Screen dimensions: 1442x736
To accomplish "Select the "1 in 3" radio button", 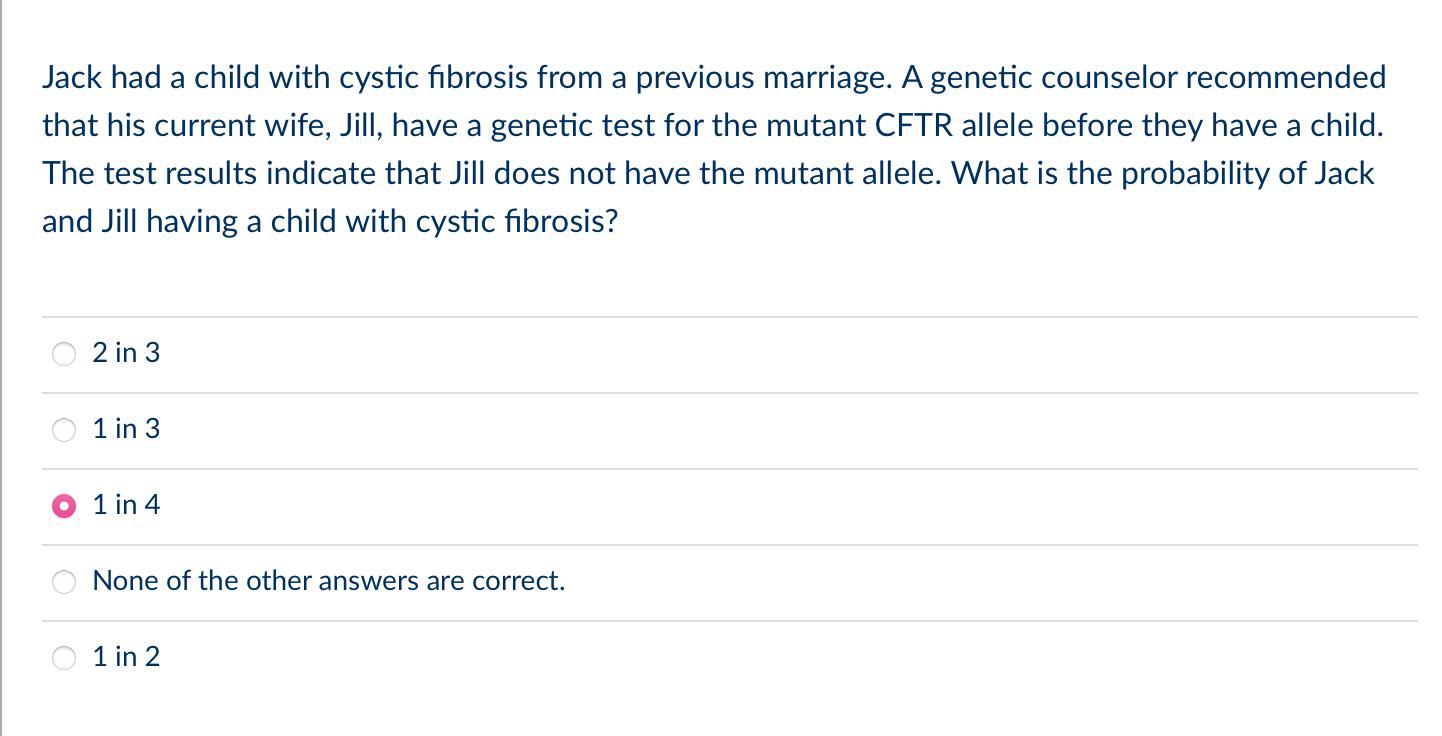I will [64, 430].
